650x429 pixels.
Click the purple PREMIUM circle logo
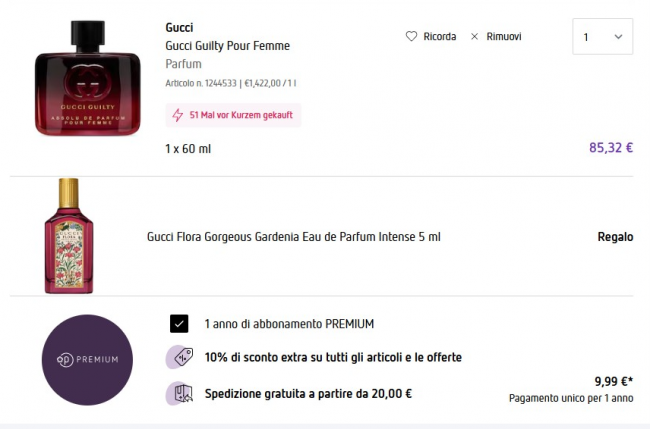(x=87, y=360)
